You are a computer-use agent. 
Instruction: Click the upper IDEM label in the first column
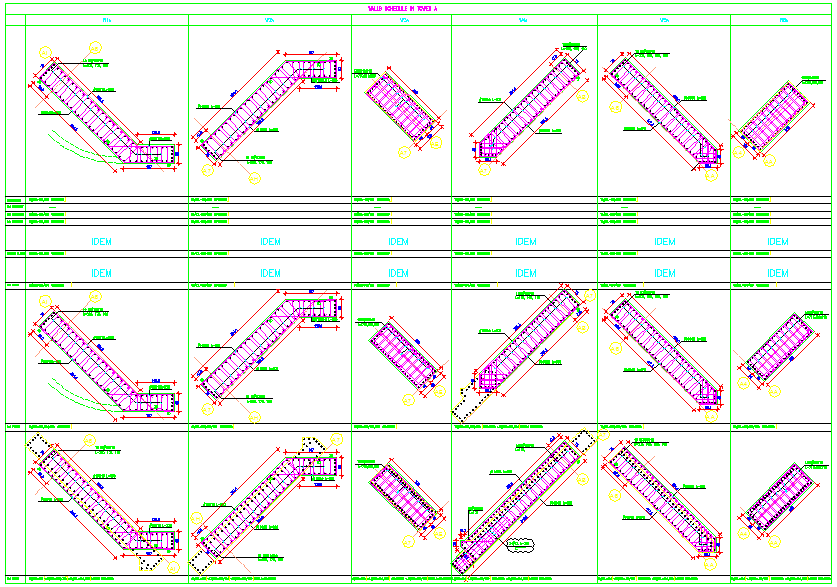click(102, 242)
